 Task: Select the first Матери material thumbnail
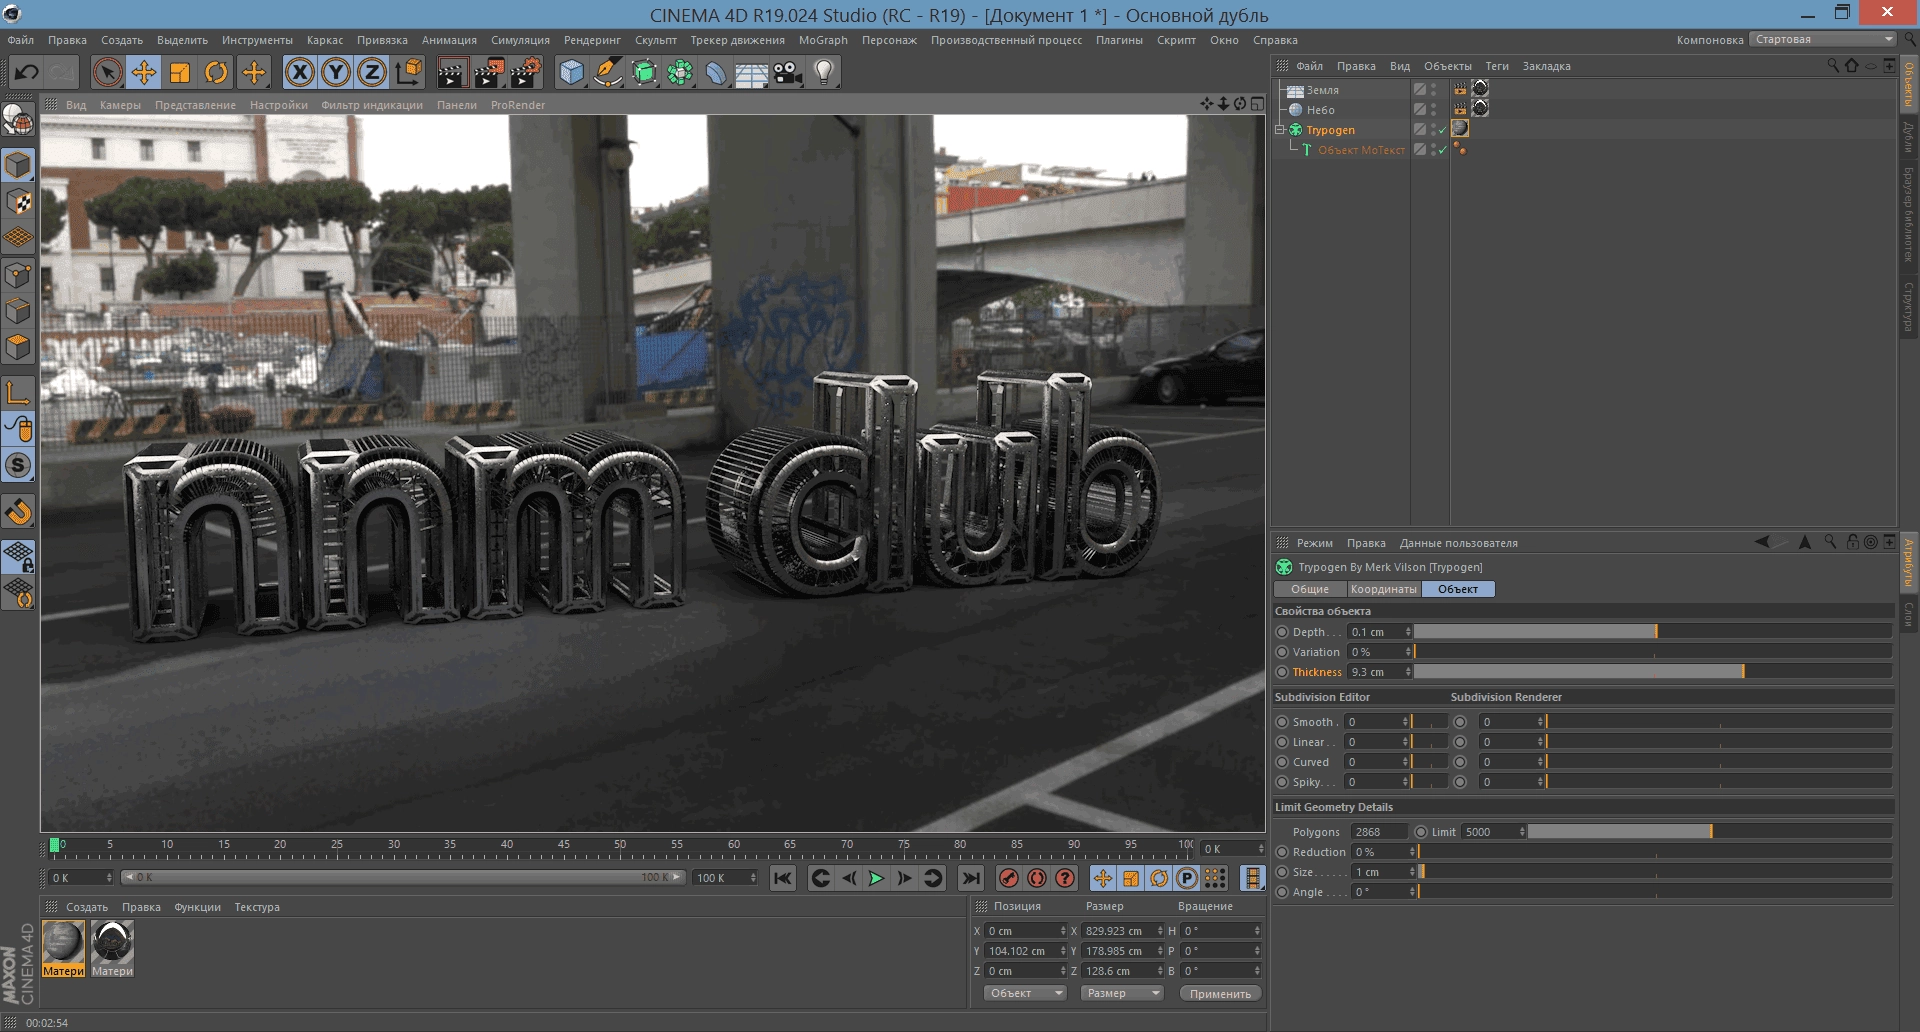point(63,948)
